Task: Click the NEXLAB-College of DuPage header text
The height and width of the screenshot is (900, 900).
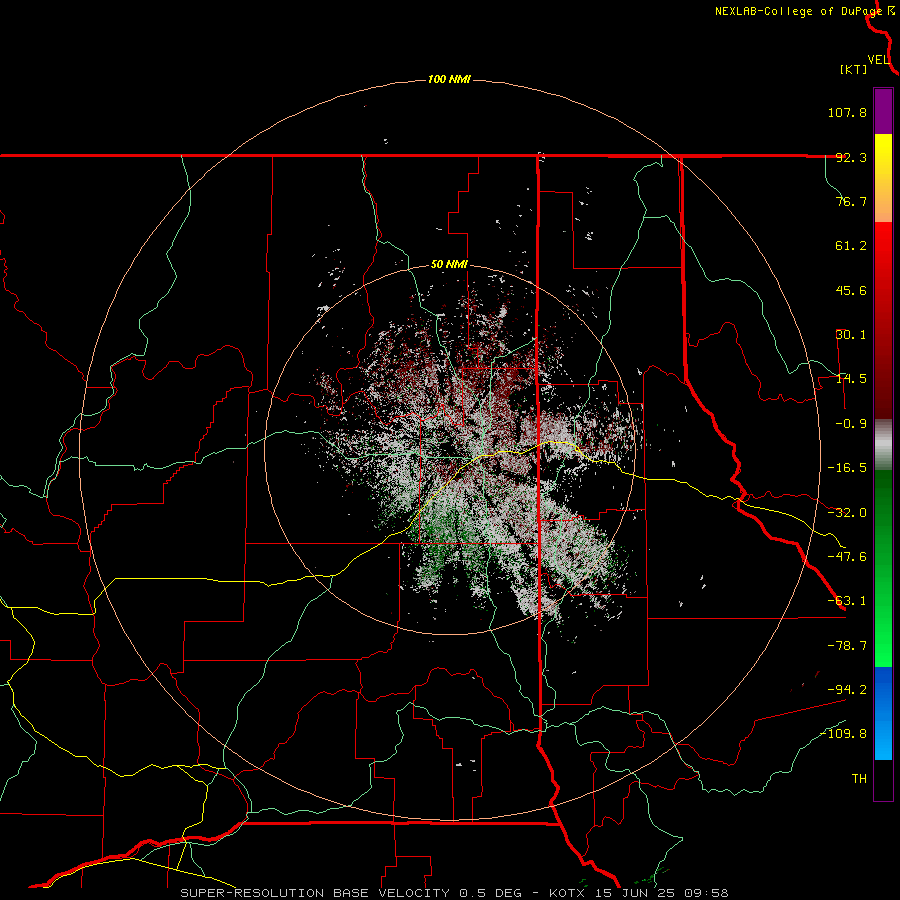Action: tap(798, 11)
